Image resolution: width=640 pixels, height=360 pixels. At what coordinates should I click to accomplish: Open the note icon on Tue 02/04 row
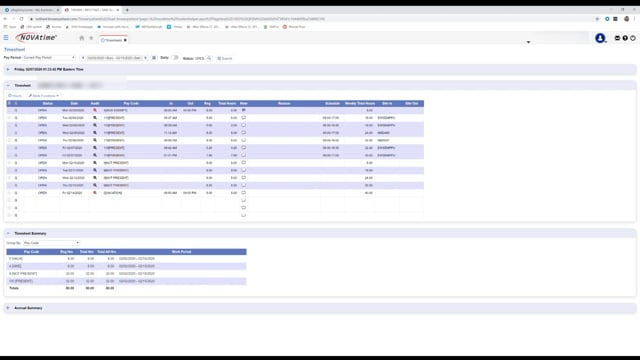(244, 118)
